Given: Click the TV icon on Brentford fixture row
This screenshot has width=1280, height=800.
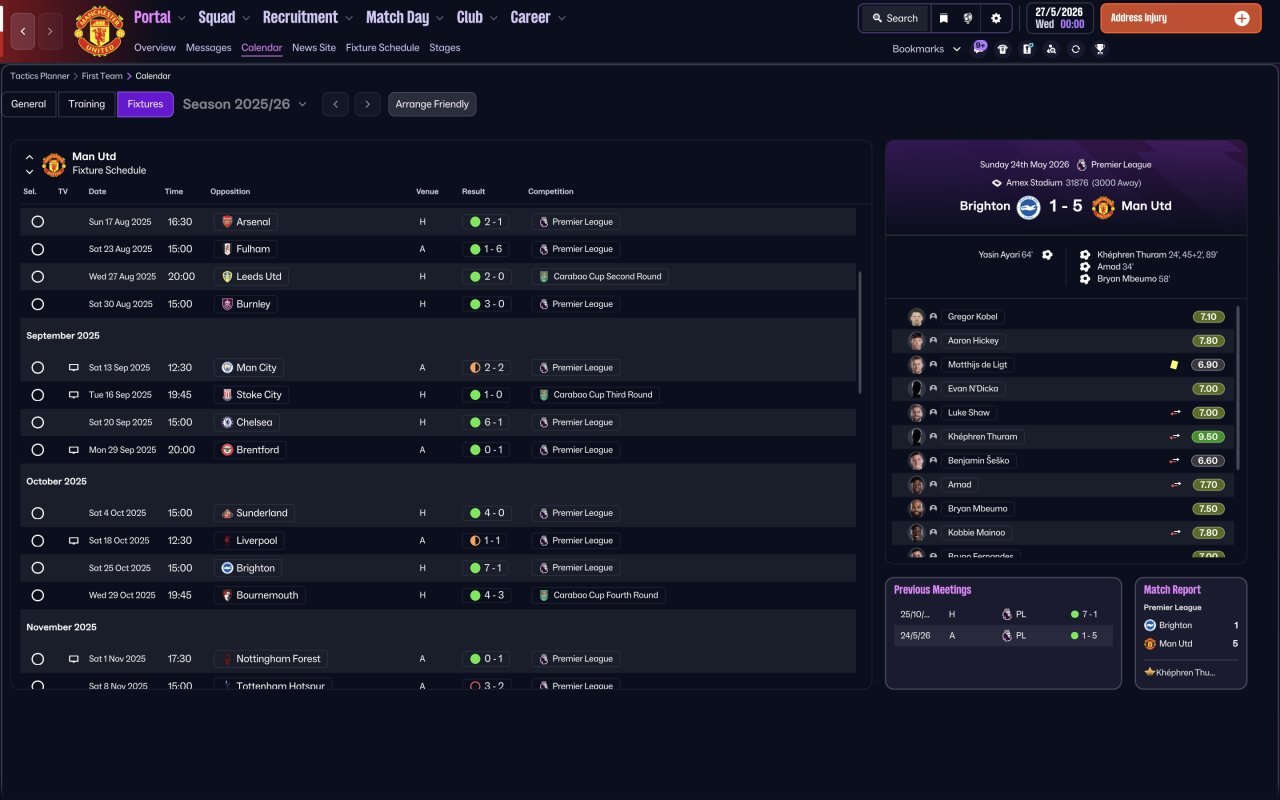Looking at the screenshot, I should (73, 450).
